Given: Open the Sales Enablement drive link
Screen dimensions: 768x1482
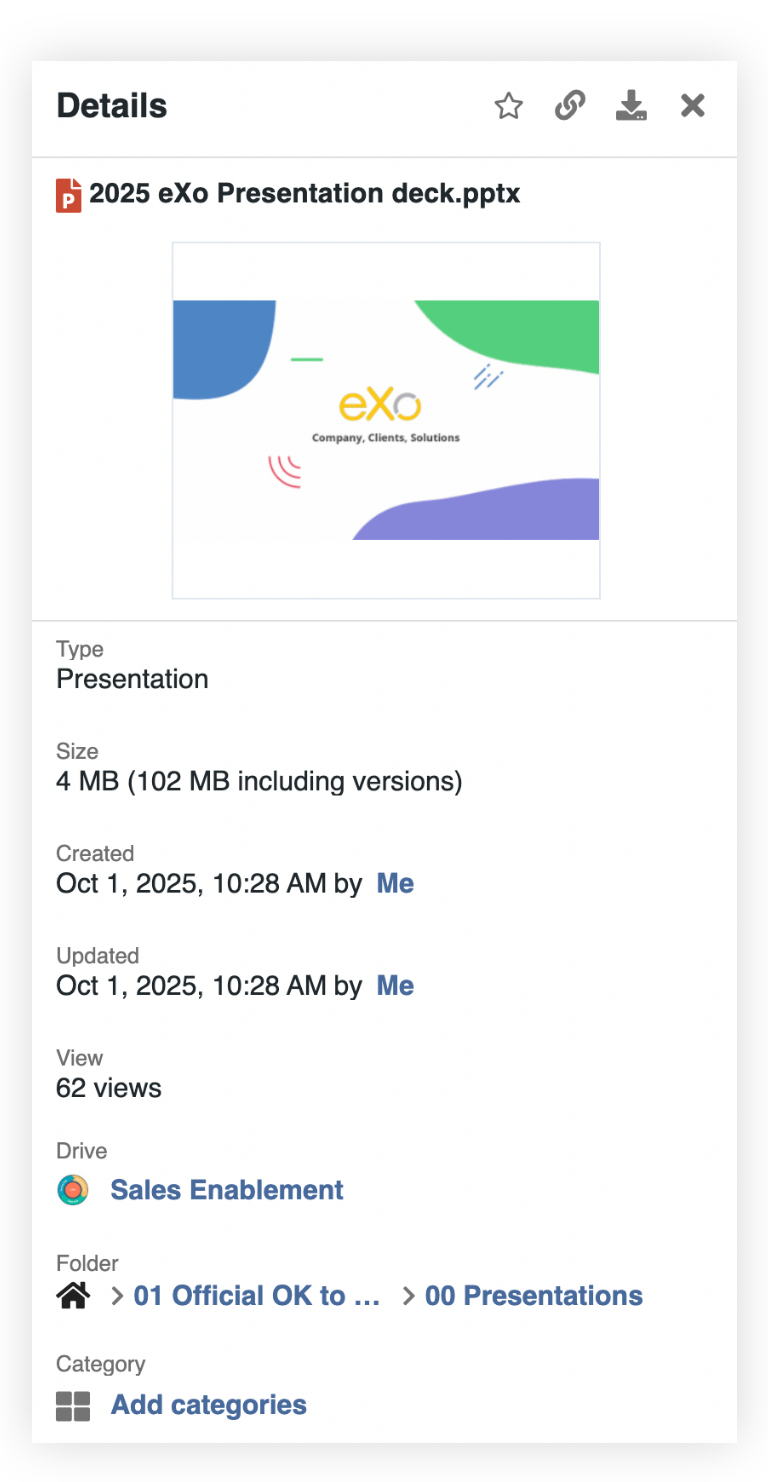Looking at the screenshot, I should click(227, 1190).
